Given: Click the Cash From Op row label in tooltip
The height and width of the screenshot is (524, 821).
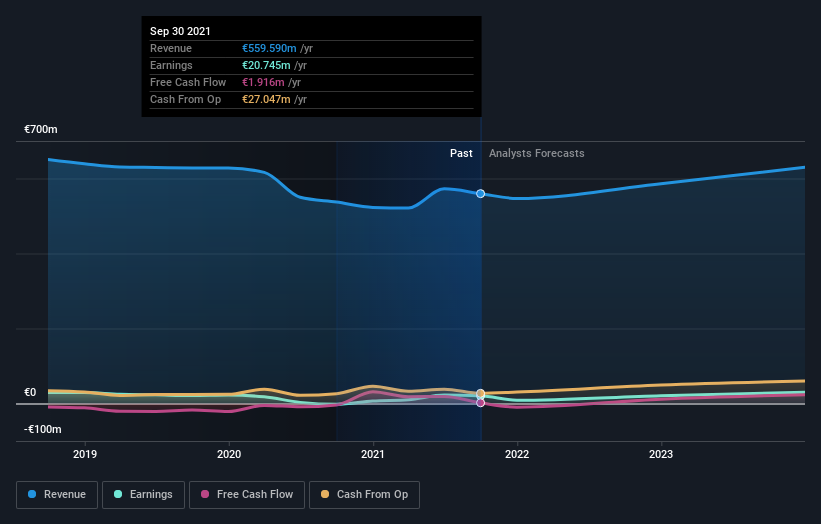Looking at the screenshot, I should (185, 99).
